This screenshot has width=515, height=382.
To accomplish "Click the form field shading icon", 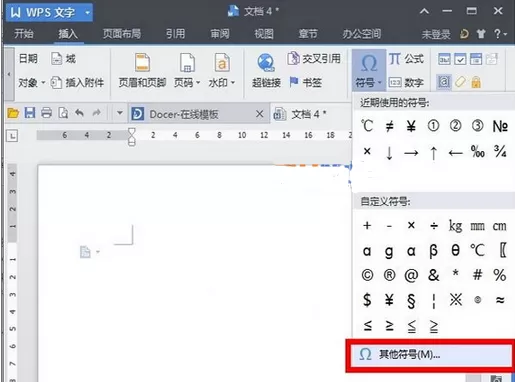I will tap(444, 82).
